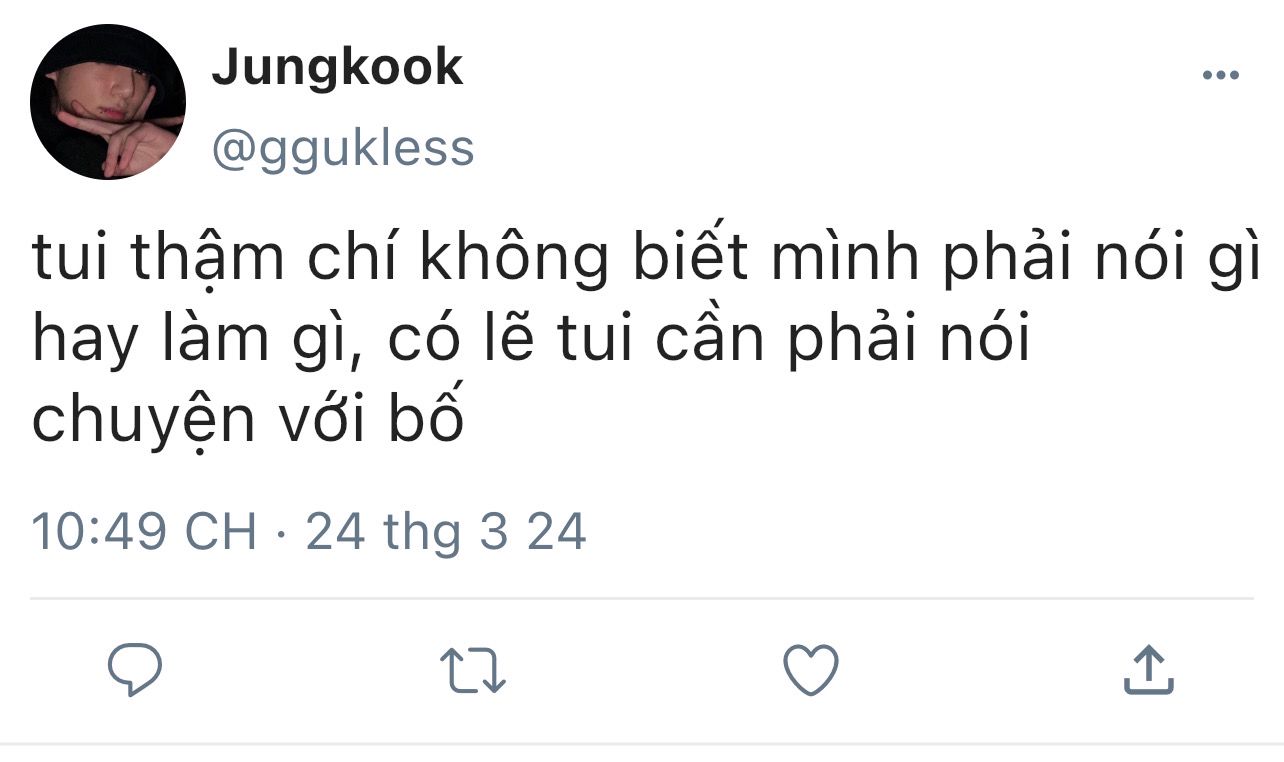Open the reply speech bubble icon
The image size is (1284, 762).
pos(135,669)
